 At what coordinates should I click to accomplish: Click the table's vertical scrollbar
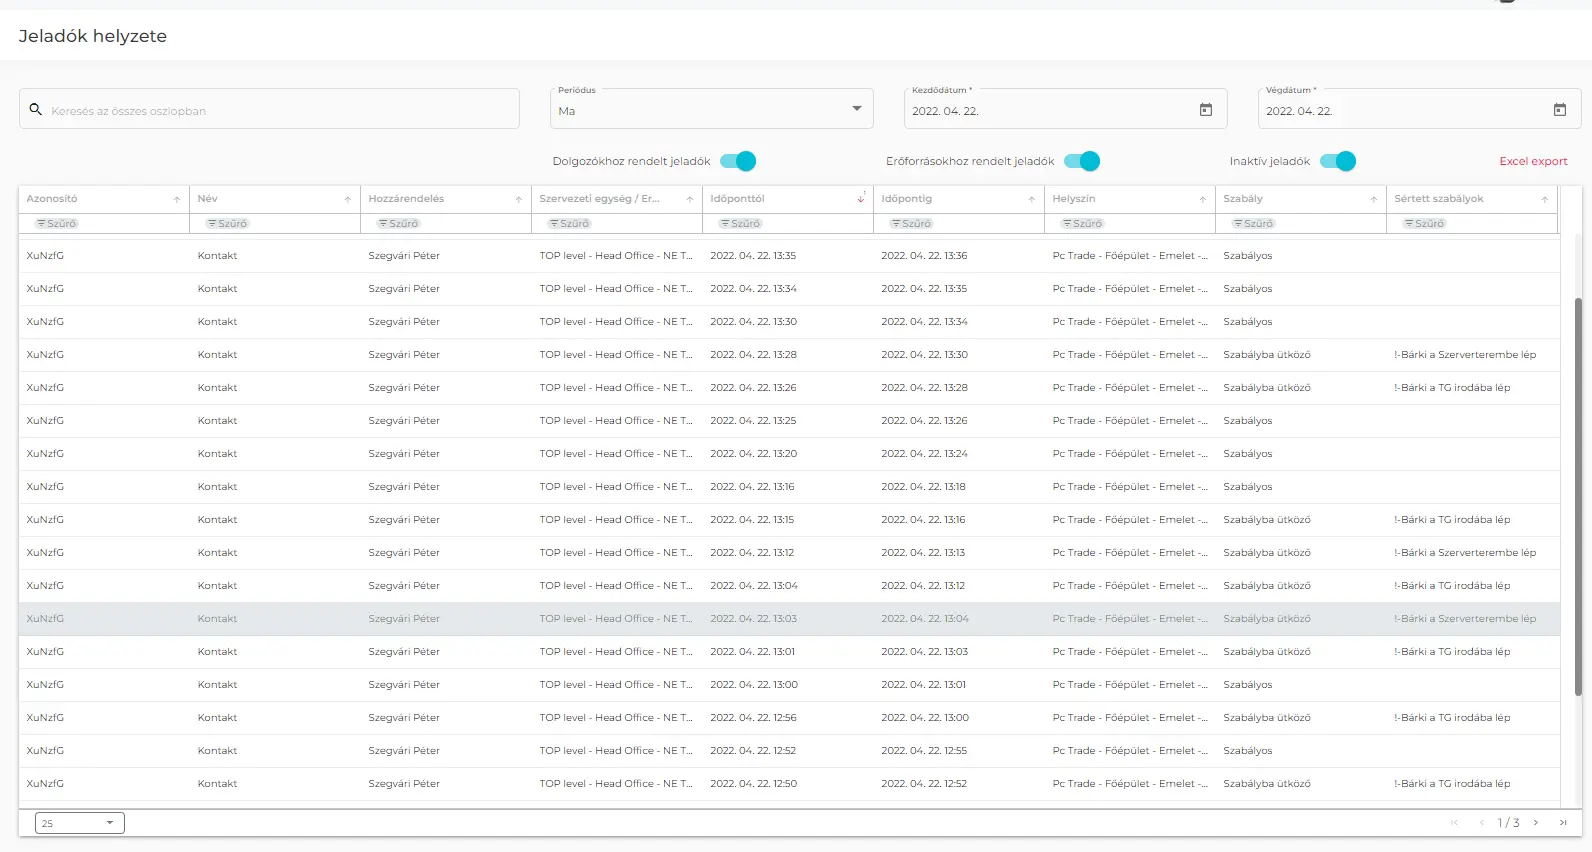click(x=1578, y=496)
